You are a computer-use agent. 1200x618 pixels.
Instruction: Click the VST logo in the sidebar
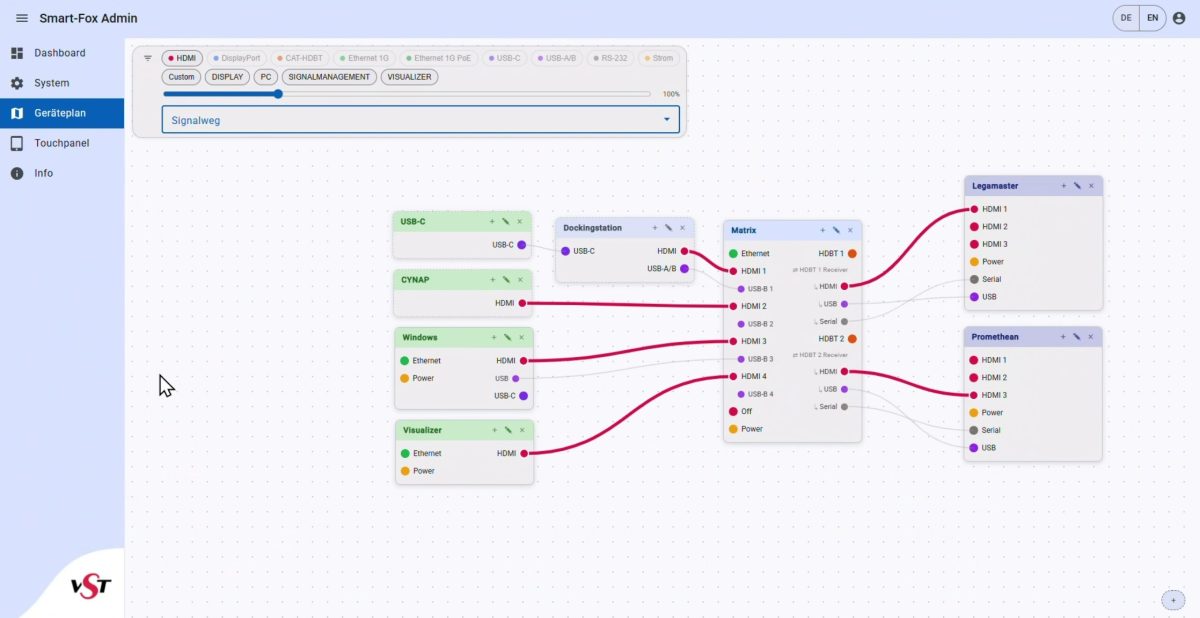click(91, 587)
